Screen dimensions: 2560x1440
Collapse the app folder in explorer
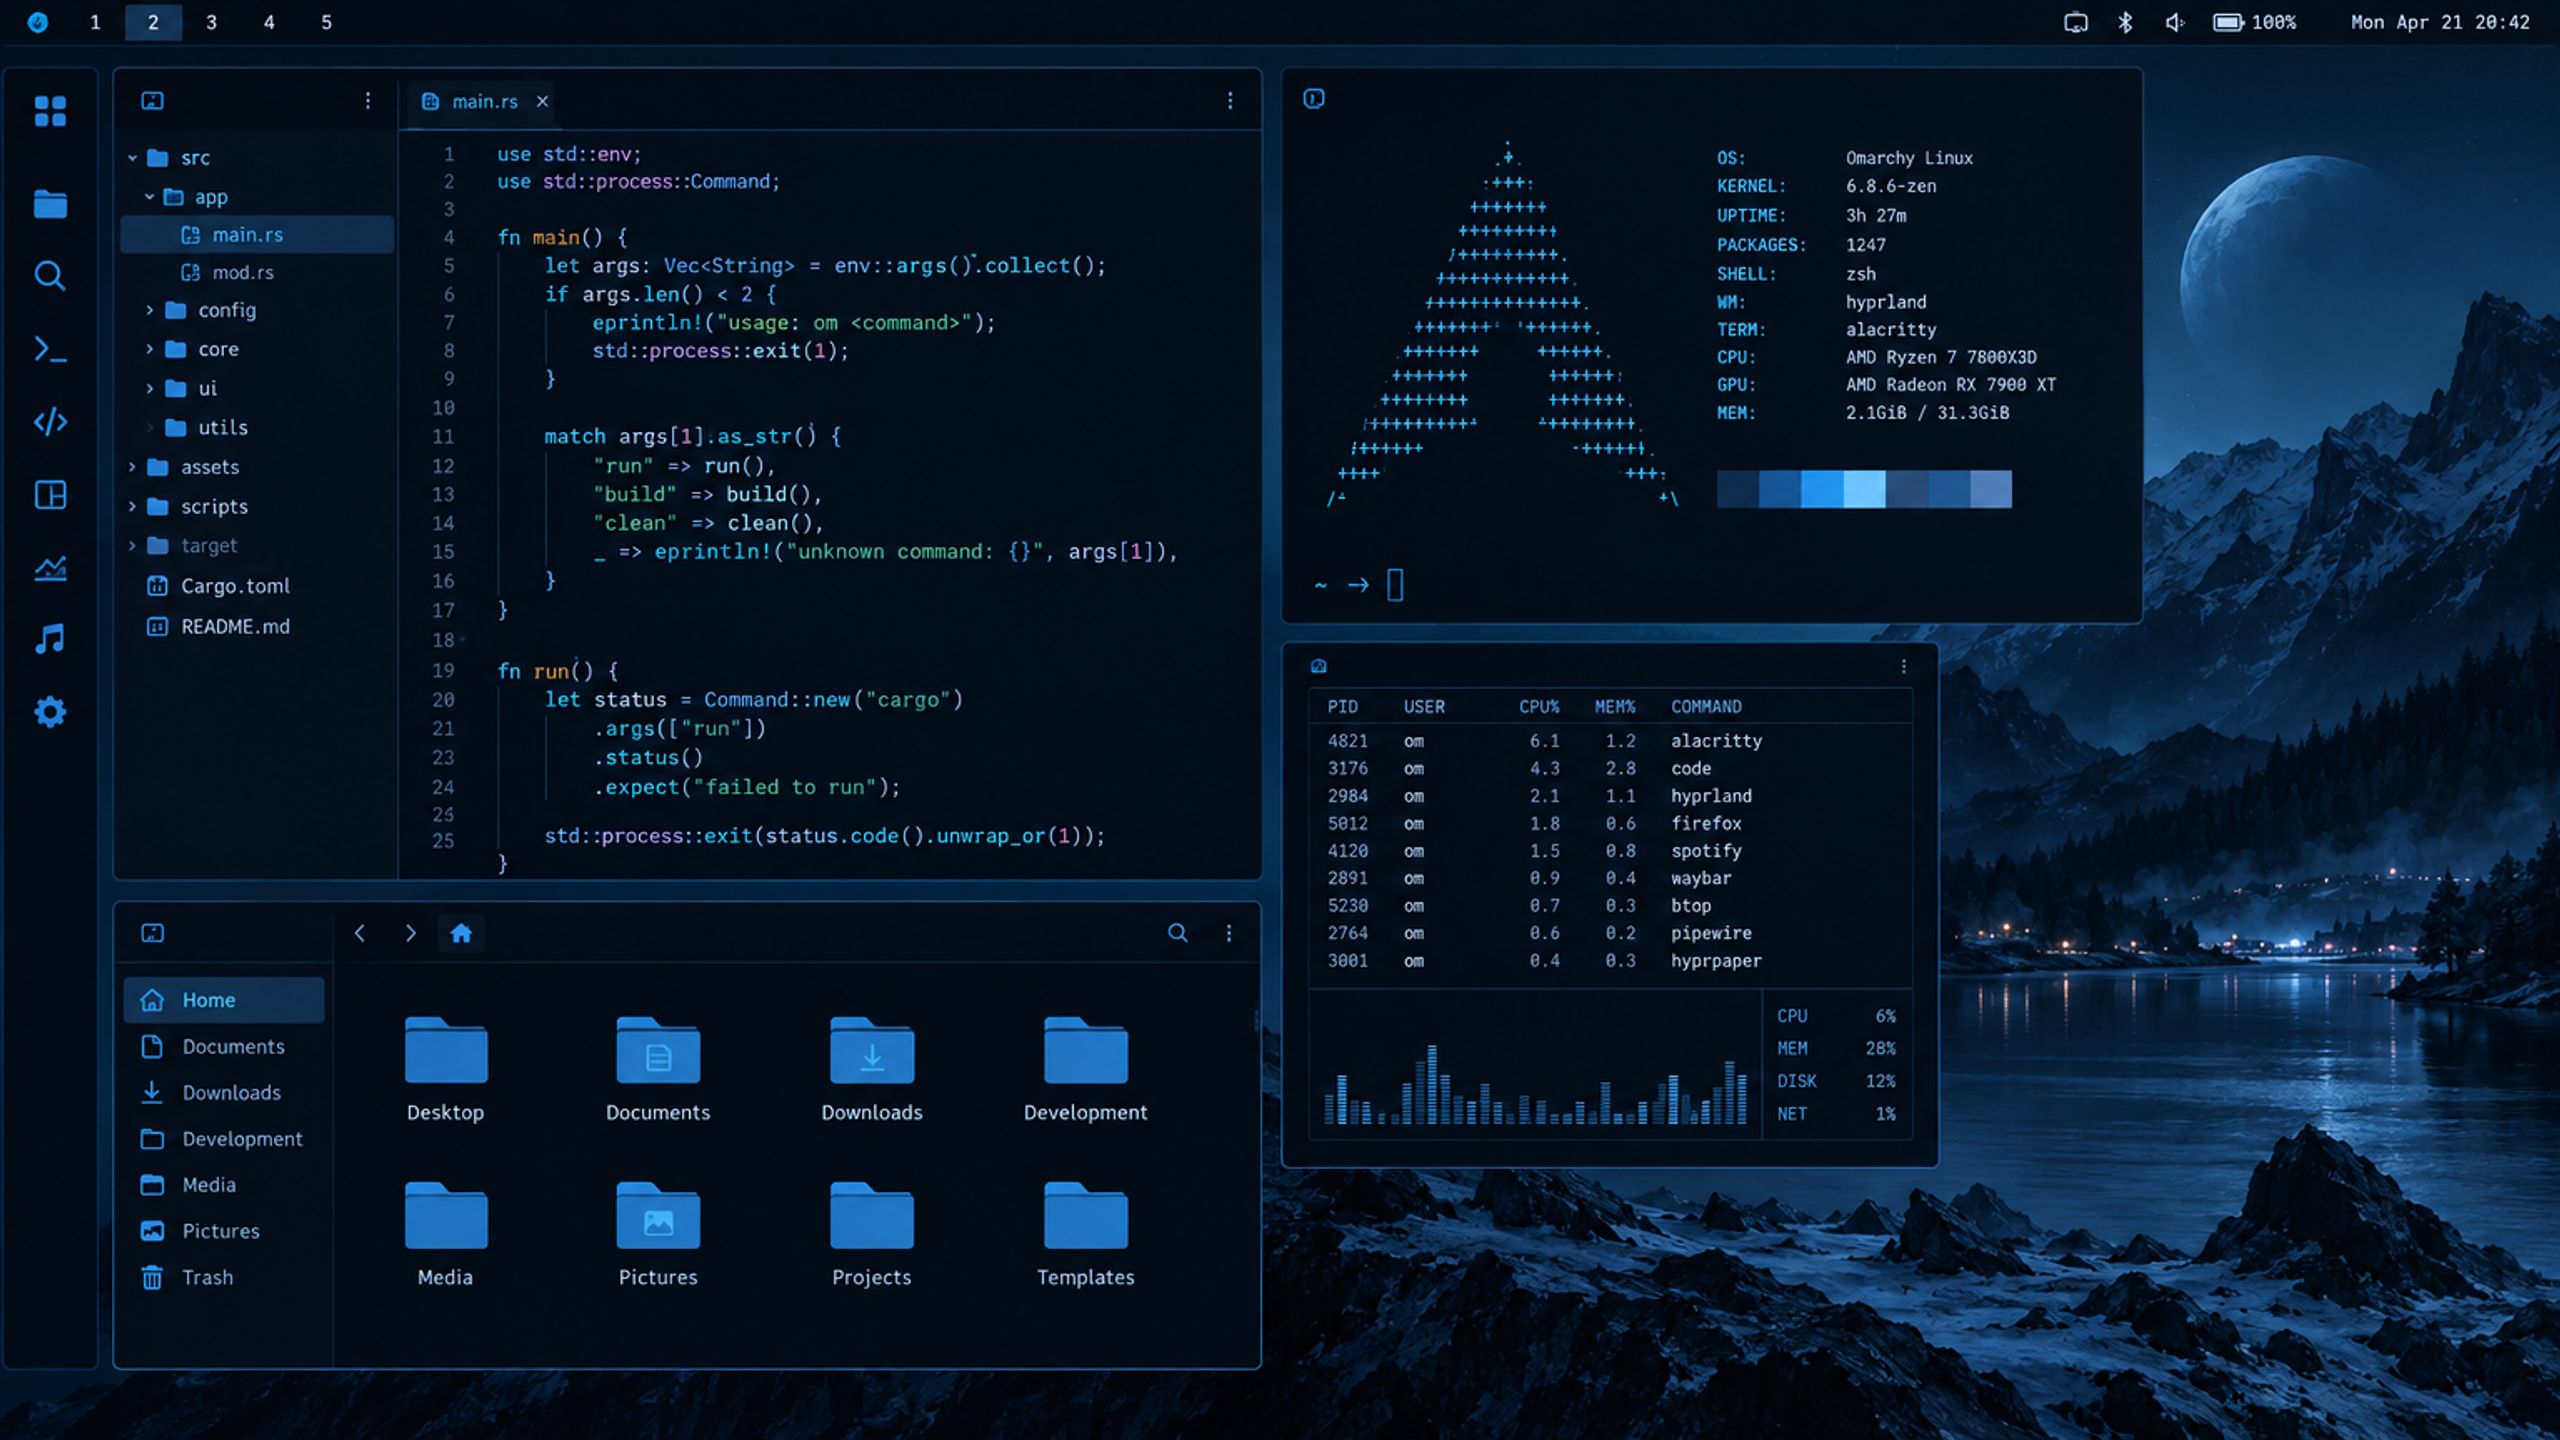pyautogui.click(x=149, y=197)
